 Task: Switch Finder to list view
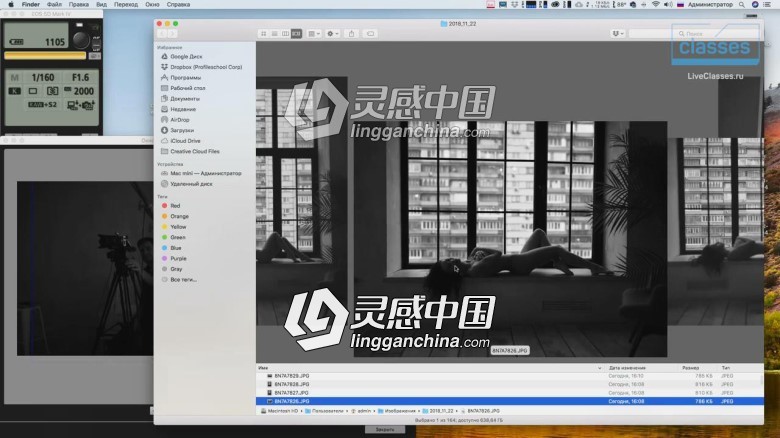274,33
